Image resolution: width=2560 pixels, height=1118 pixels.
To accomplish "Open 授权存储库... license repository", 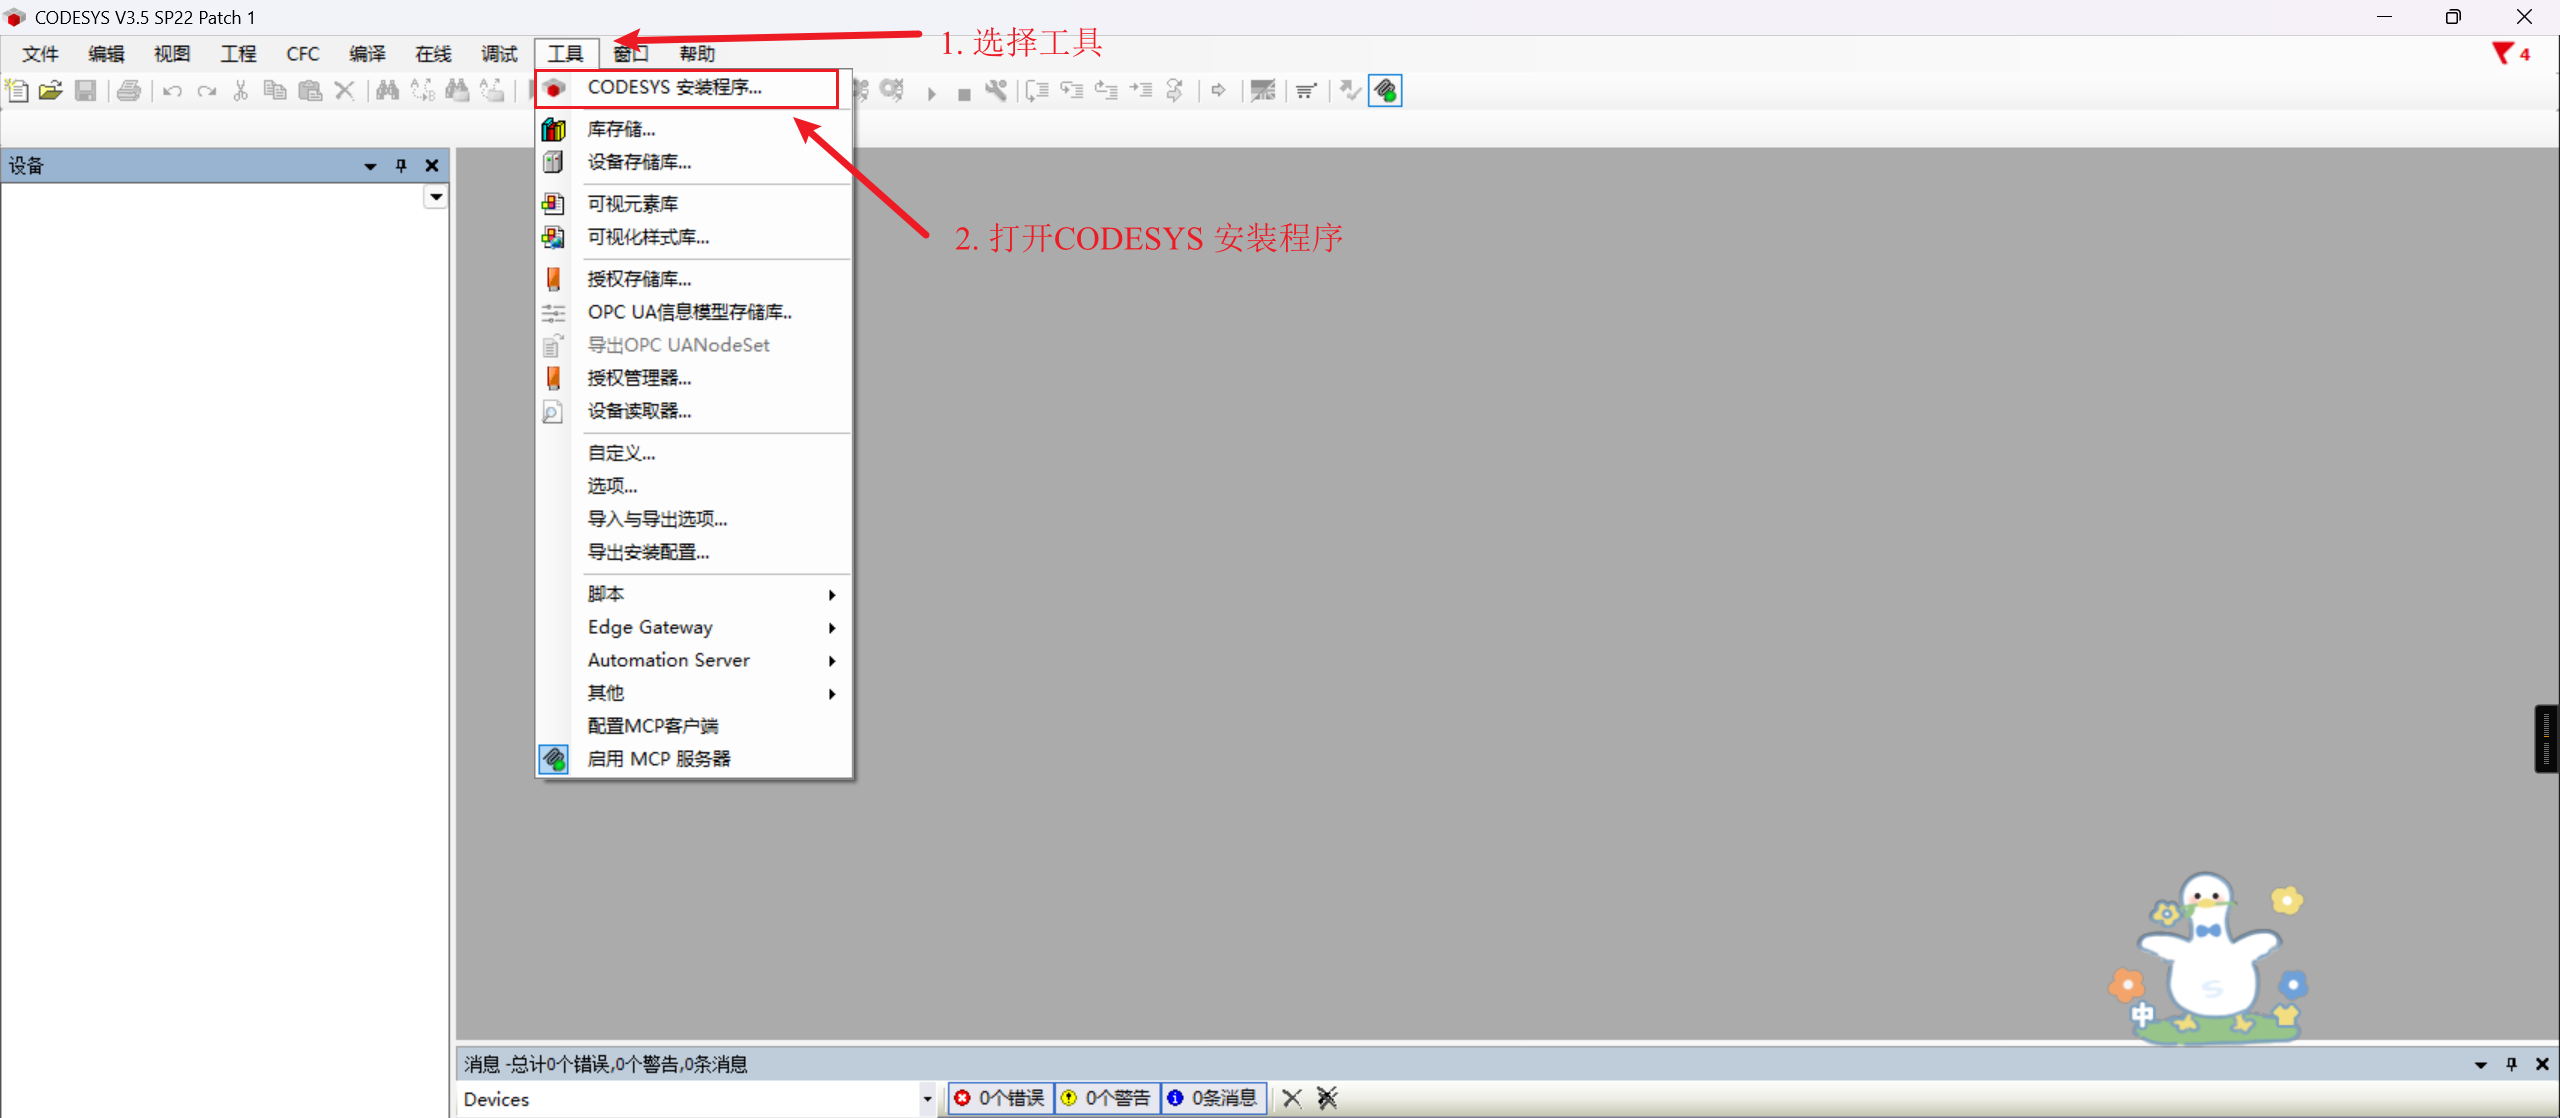I will (694, 279).
